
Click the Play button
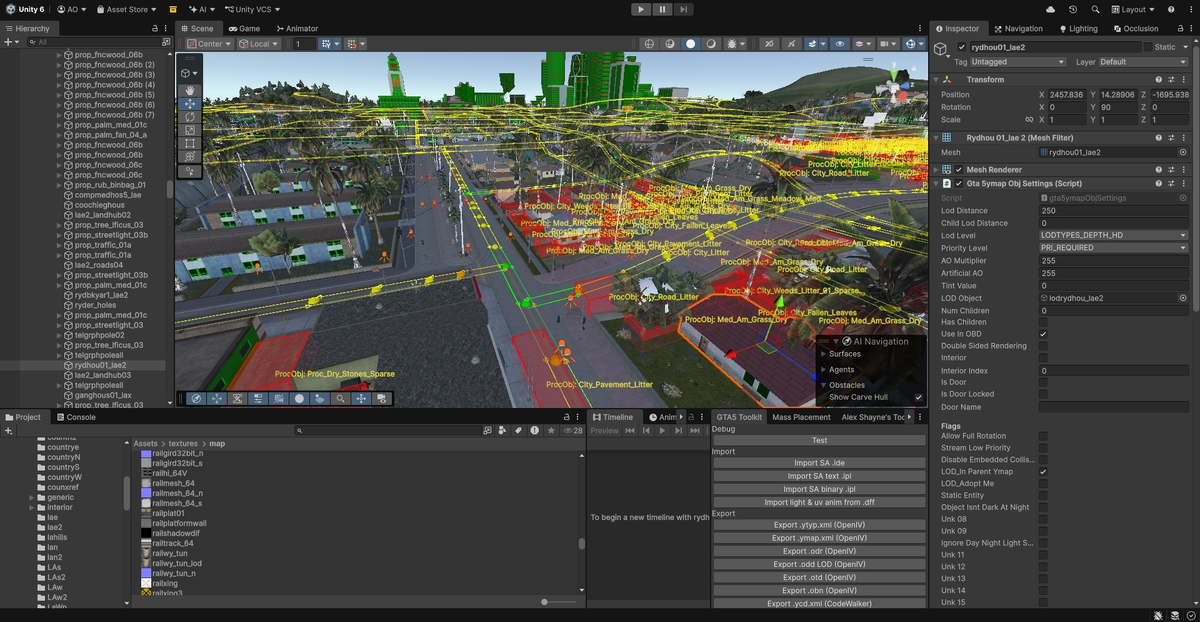click(x=641, y=9)
